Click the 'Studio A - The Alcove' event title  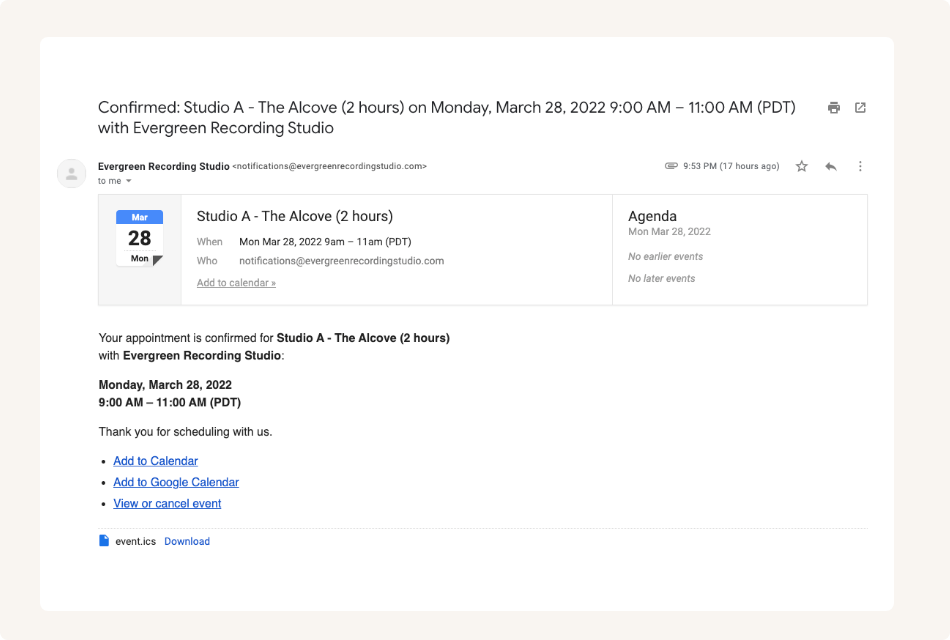click(294, 216)
